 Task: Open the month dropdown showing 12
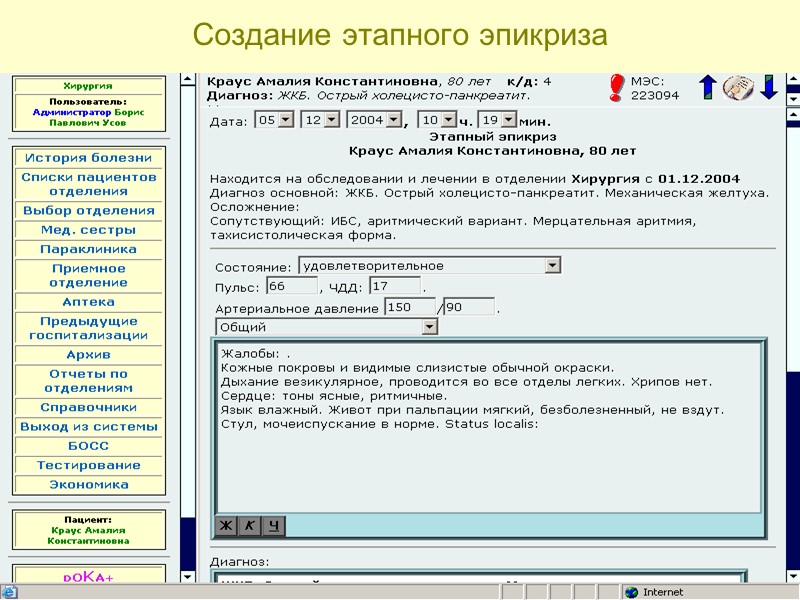coord(320,120)
